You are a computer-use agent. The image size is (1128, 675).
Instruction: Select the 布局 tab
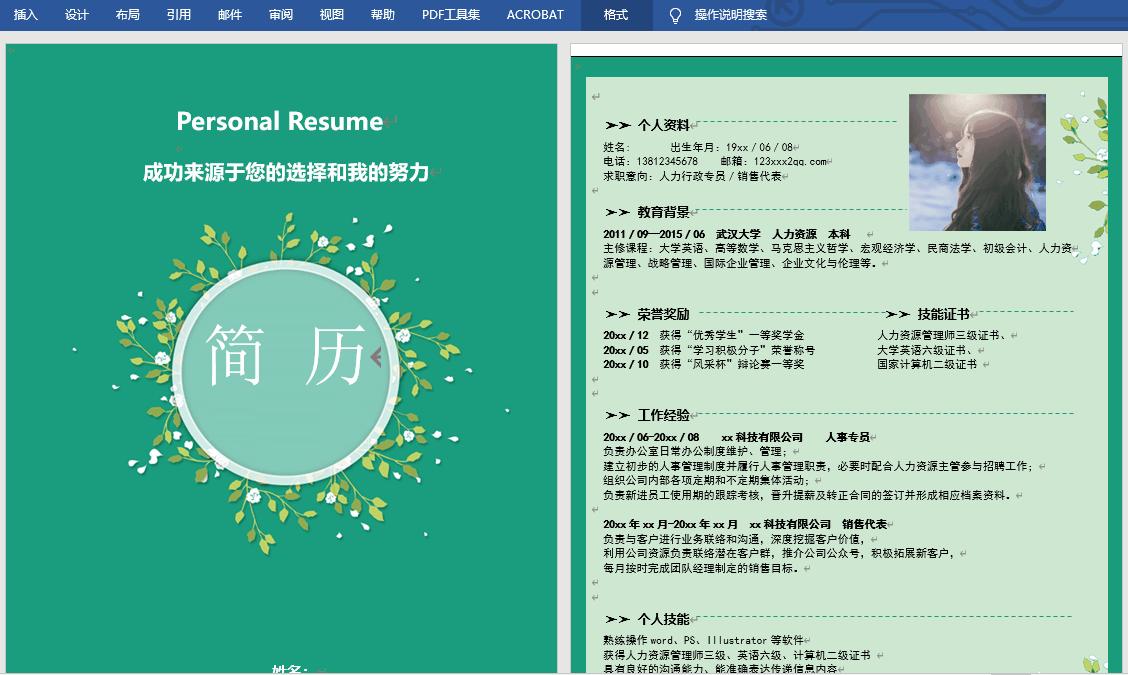click(127, 15)
